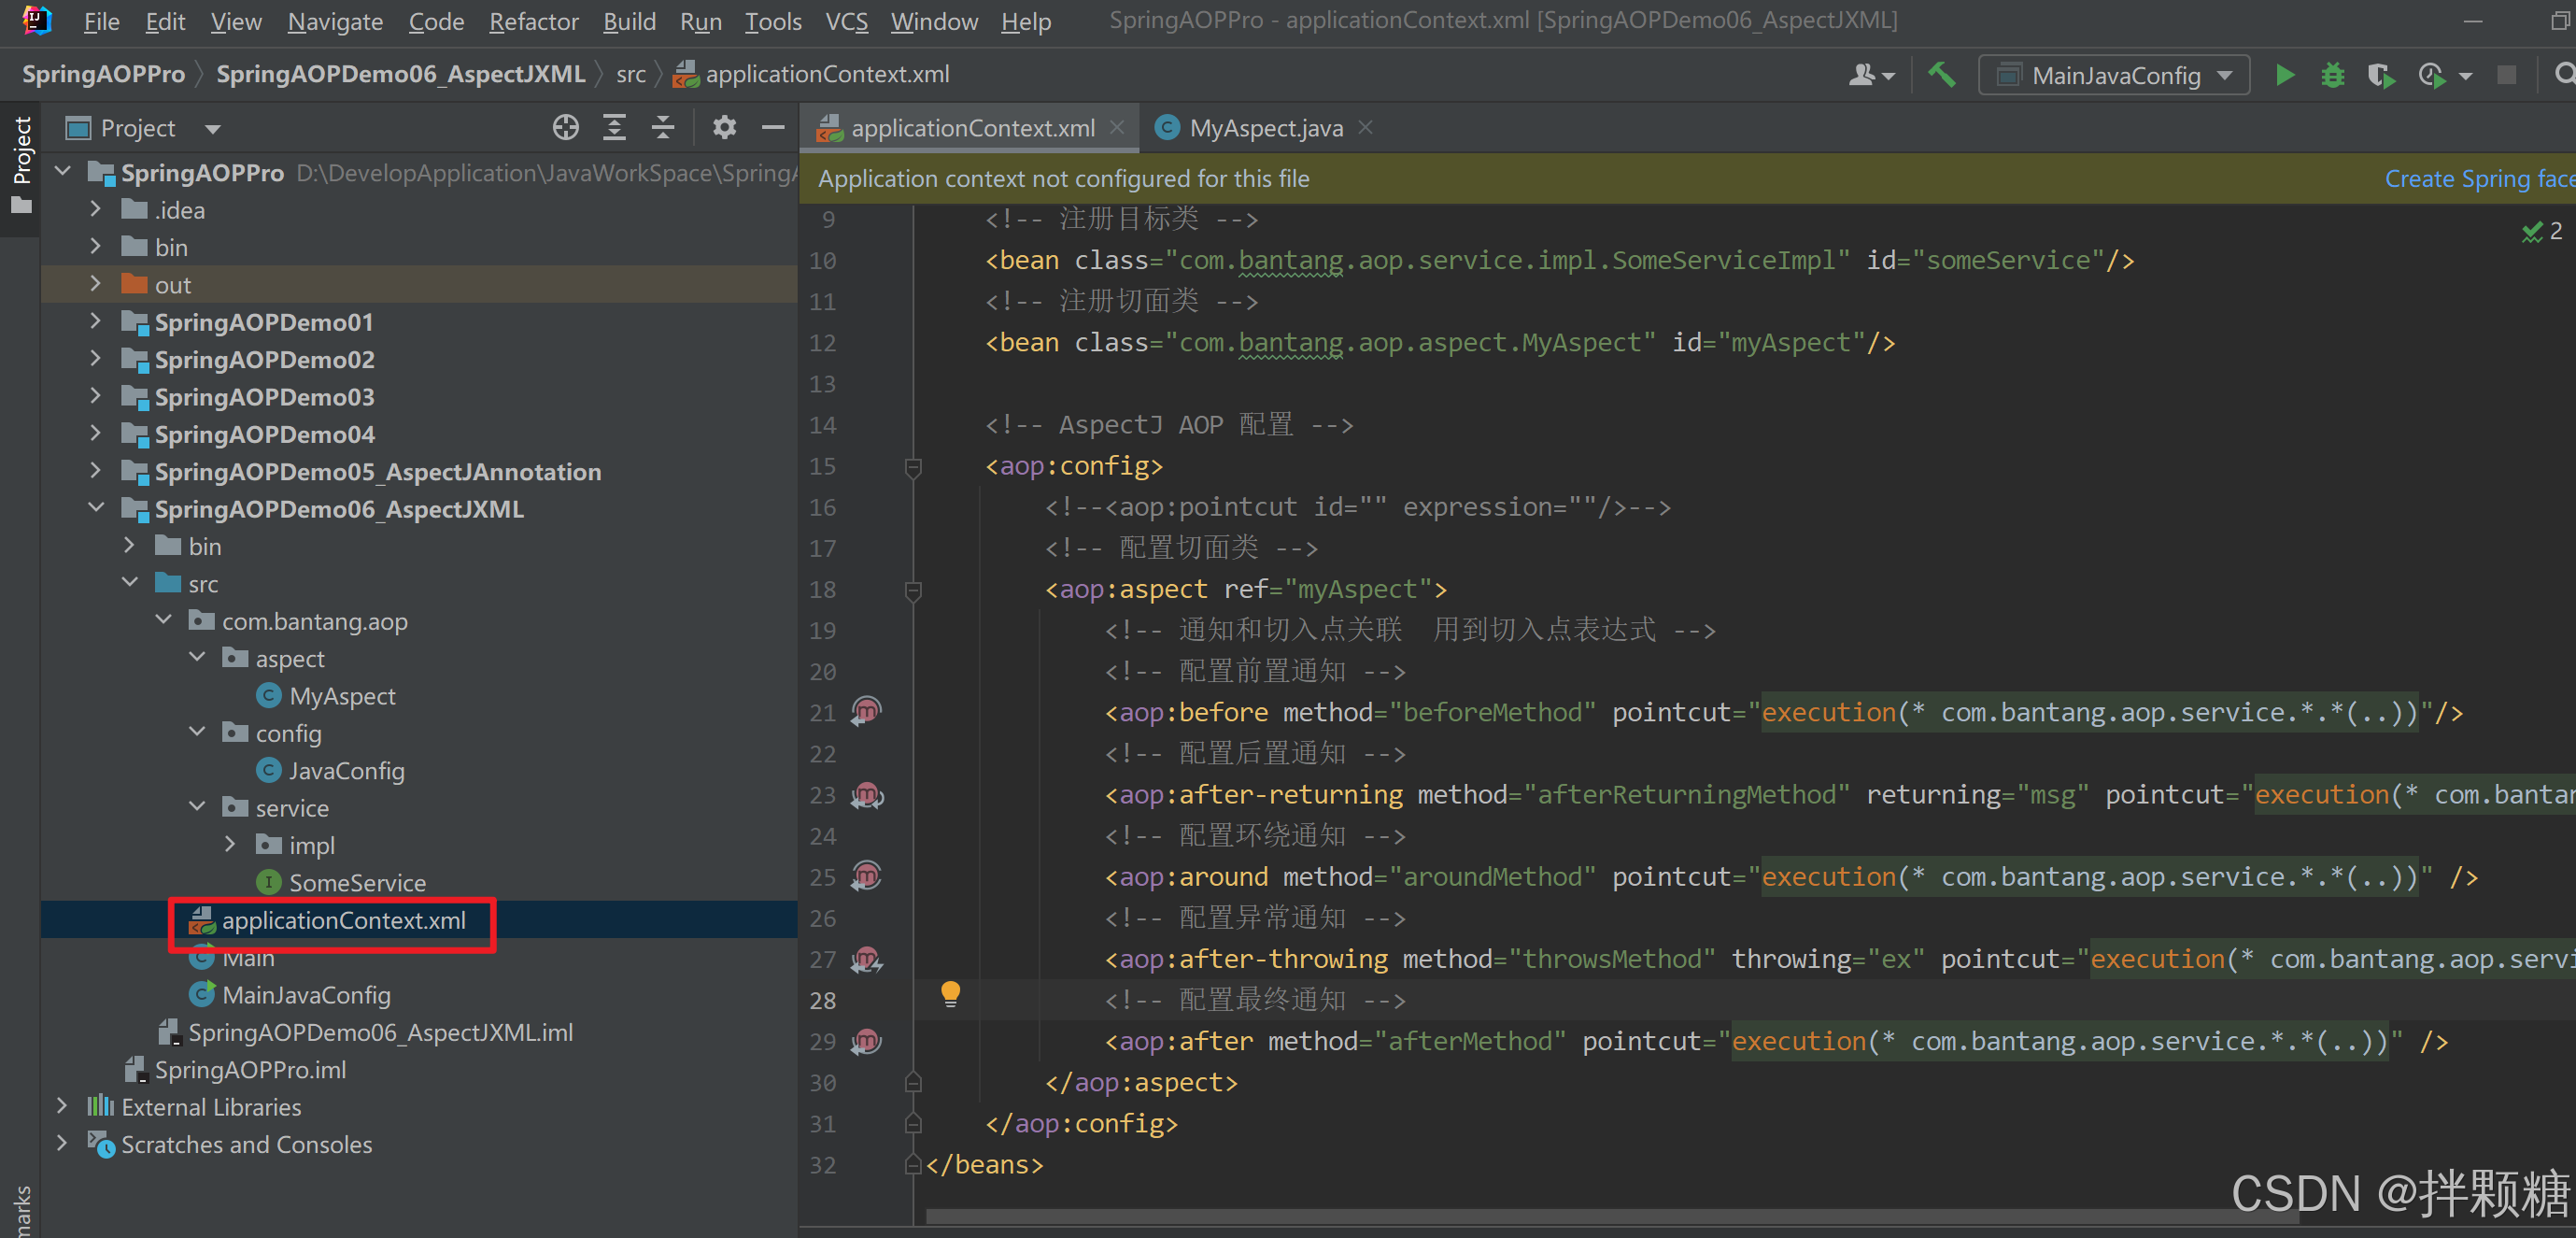The width and height of the screenshot is (2576, 1238).
Task: Click the Run with Coverage icon
Action: coord(2380,75)
